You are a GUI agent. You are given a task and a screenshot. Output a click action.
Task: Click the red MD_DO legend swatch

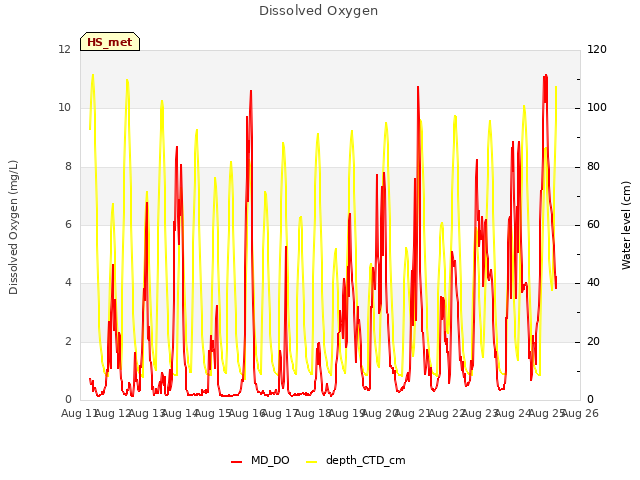[236, 462]
